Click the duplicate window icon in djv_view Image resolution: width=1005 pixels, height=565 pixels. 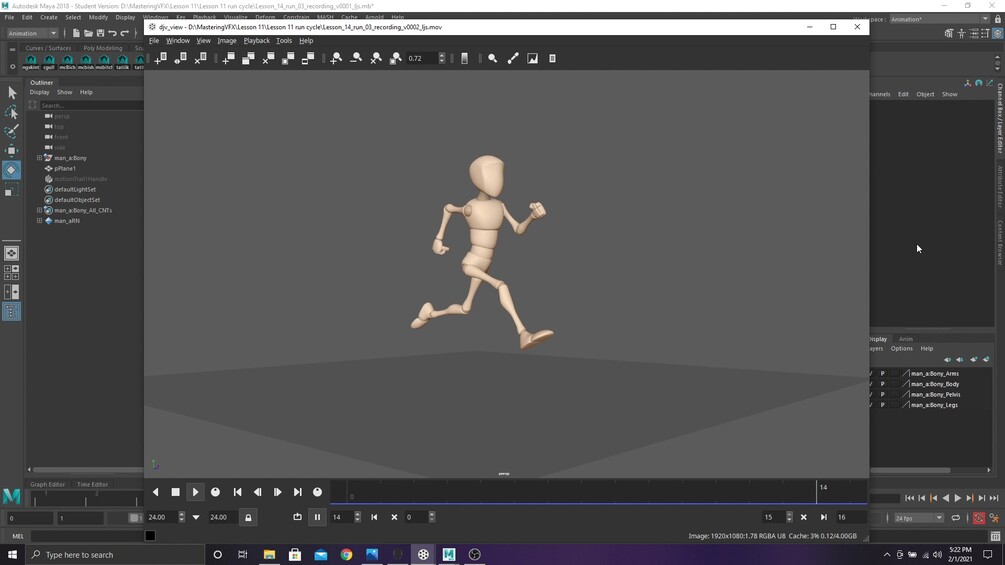(248, 58)
